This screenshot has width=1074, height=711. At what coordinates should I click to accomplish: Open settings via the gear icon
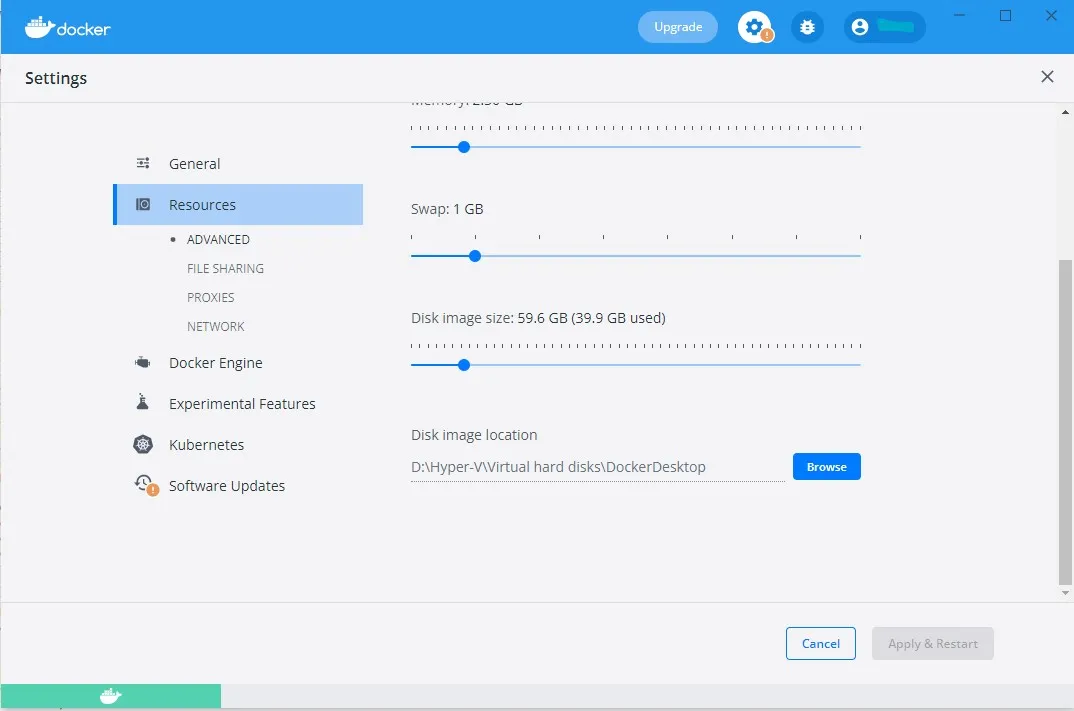755,27
